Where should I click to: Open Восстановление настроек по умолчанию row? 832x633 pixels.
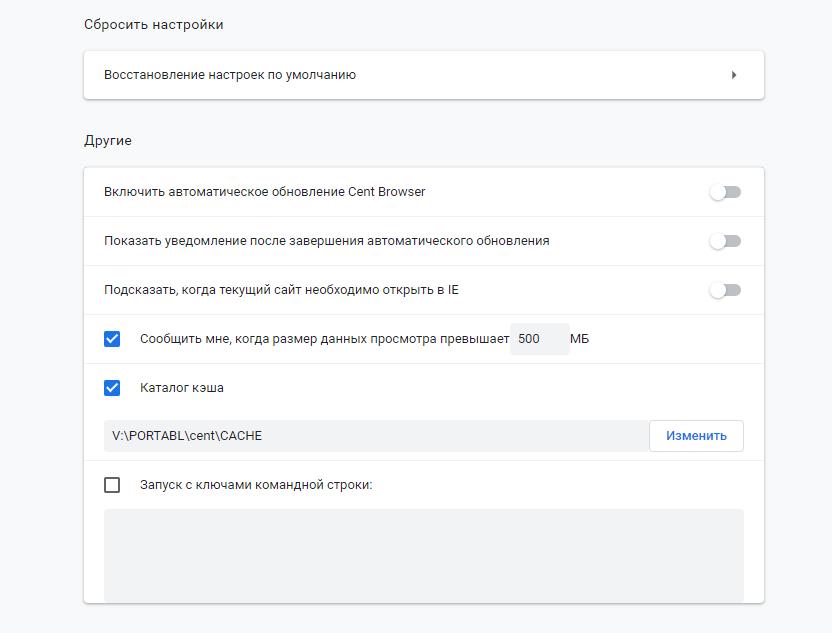point(424,75)
